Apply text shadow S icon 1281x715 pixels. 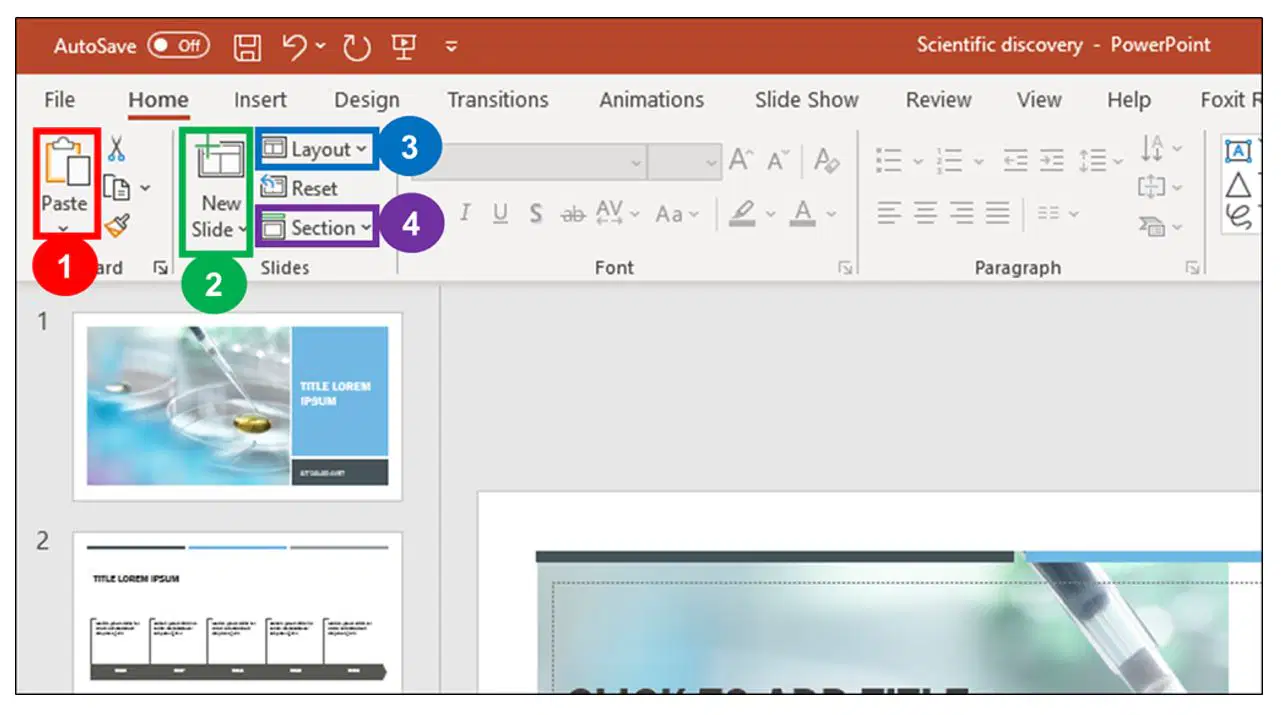click(536, 213)
